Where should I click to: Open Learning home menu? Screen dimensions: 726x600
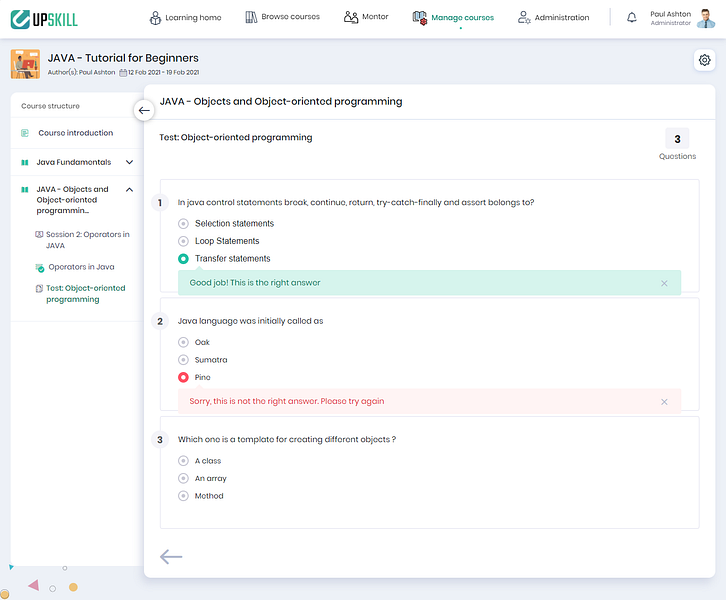click(x=185, y=18)
